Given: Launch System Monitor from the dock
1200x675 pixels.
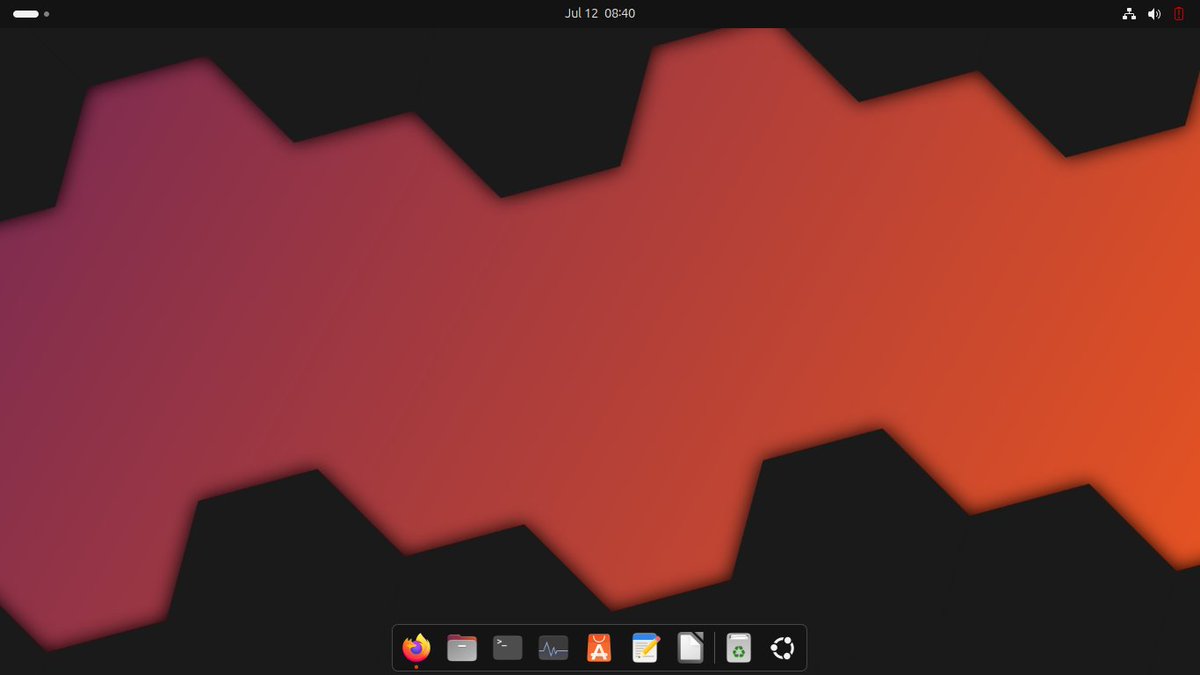Looking at the screenshot, I should coord(553,648).
